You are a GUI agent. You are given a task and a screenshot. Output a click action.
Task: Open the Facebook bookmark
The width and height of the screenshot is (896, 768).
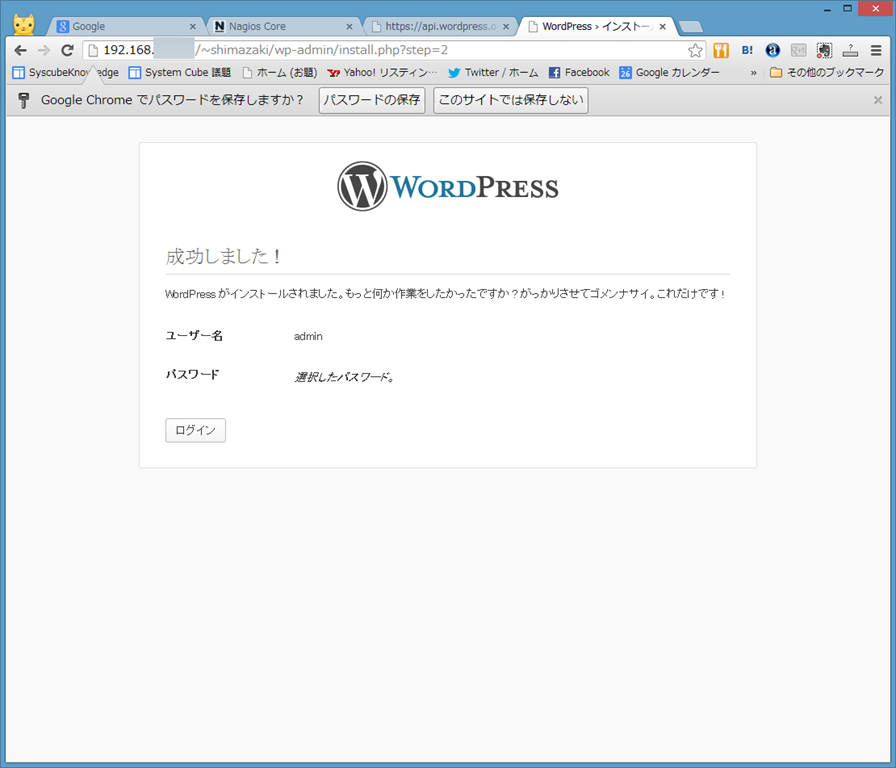coord(579,73)
